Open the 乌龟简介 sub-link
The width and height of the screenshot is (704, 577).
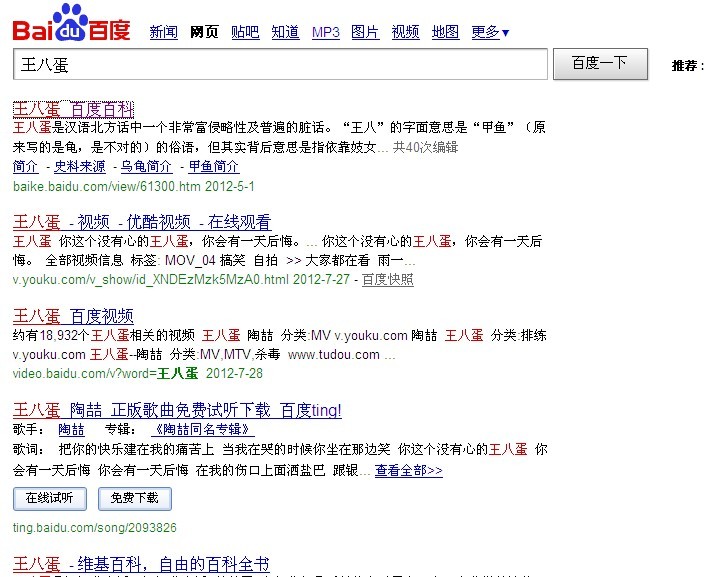pyautogui.click(x=146, y=167)
